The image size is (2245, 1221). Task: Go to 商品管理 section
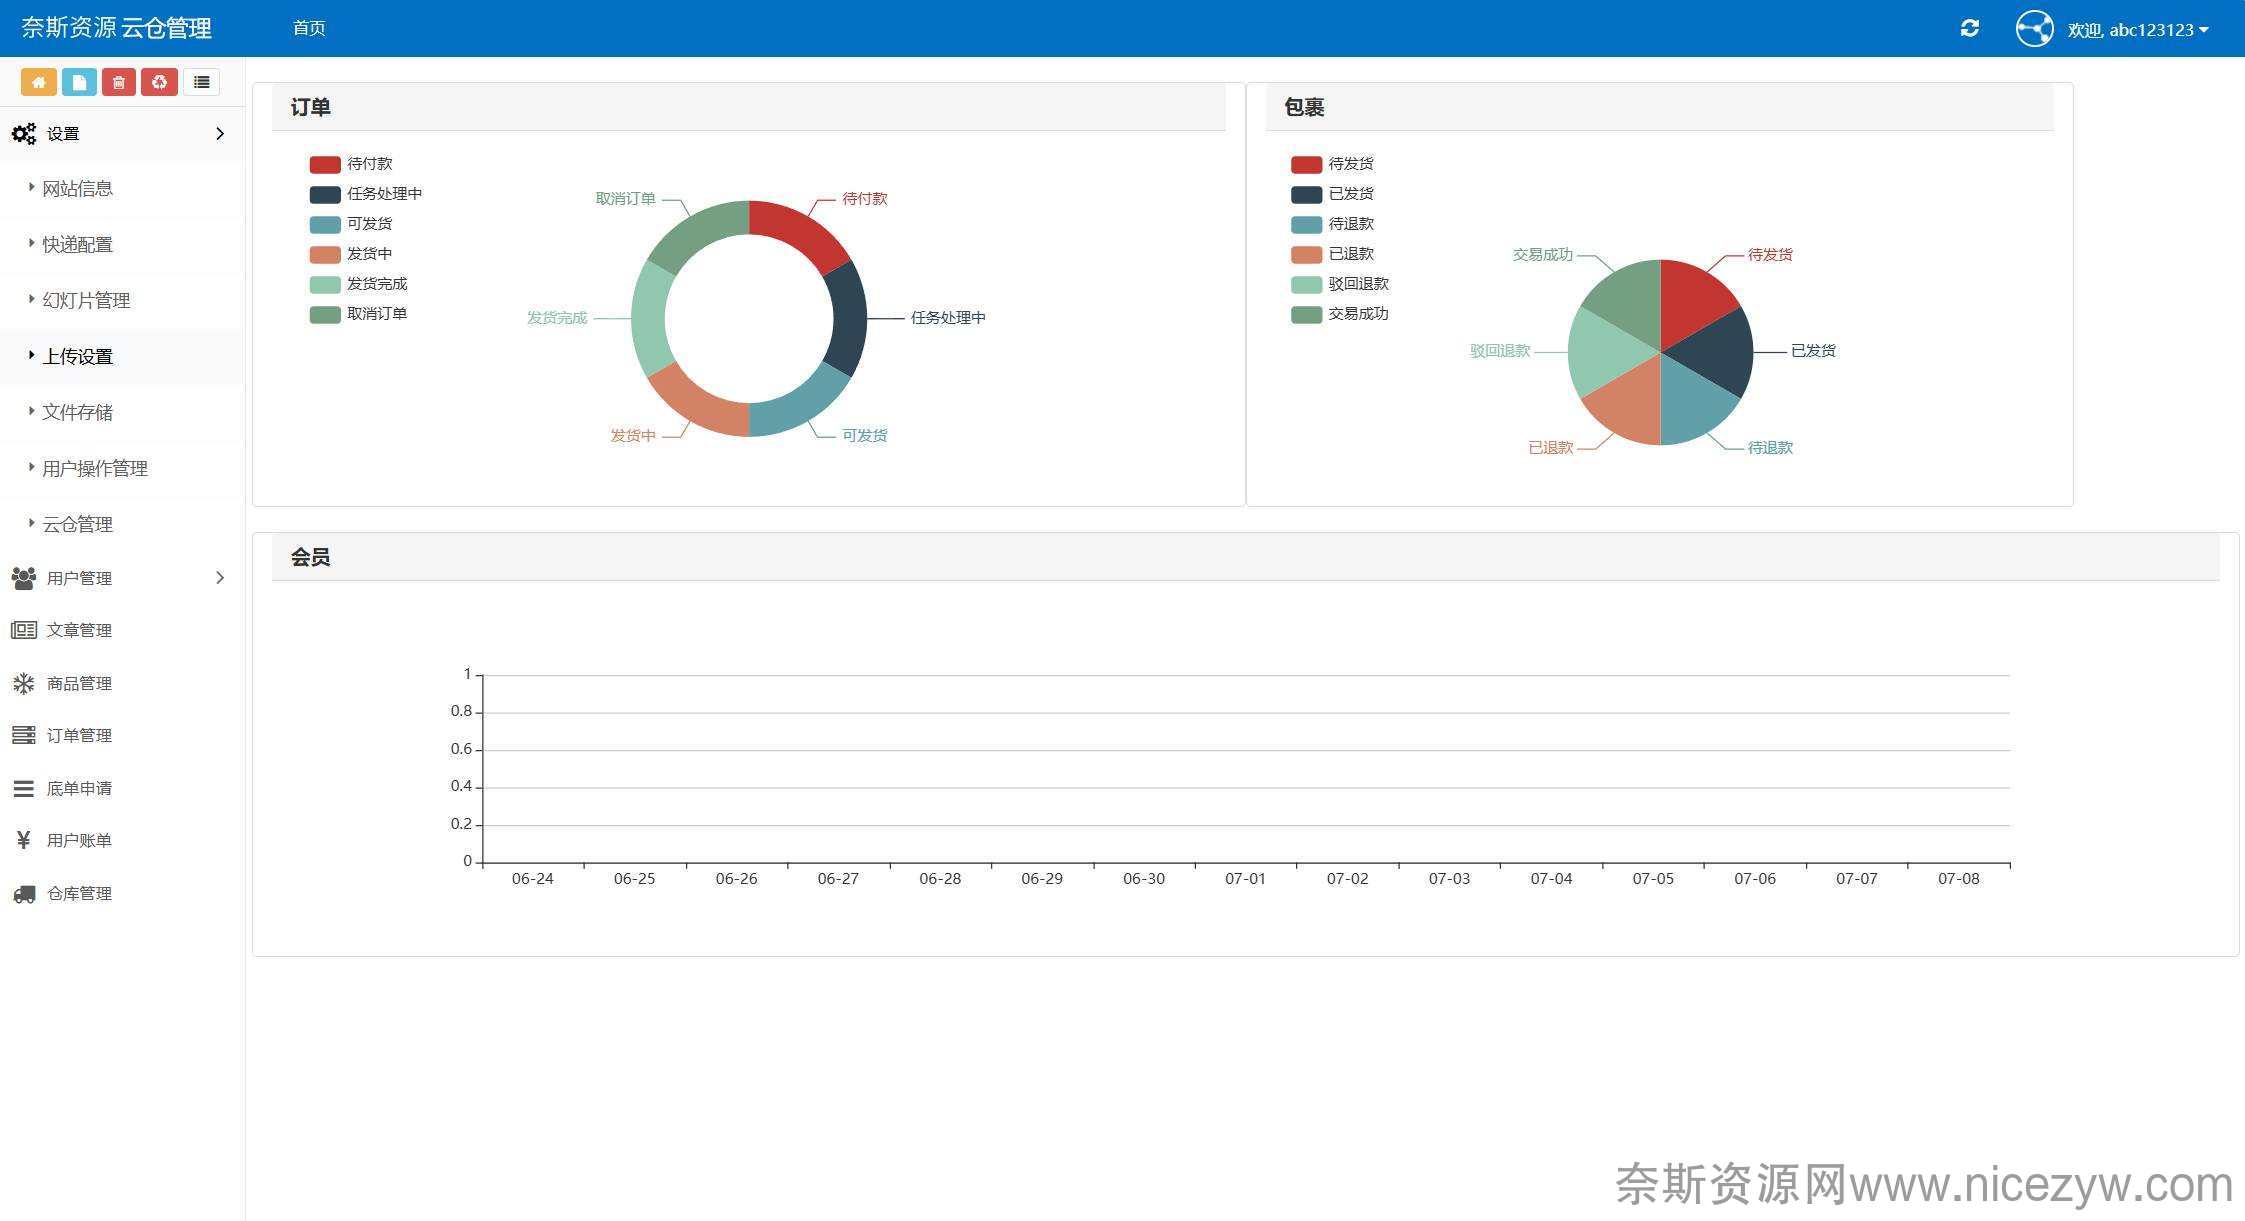(122, 683)
